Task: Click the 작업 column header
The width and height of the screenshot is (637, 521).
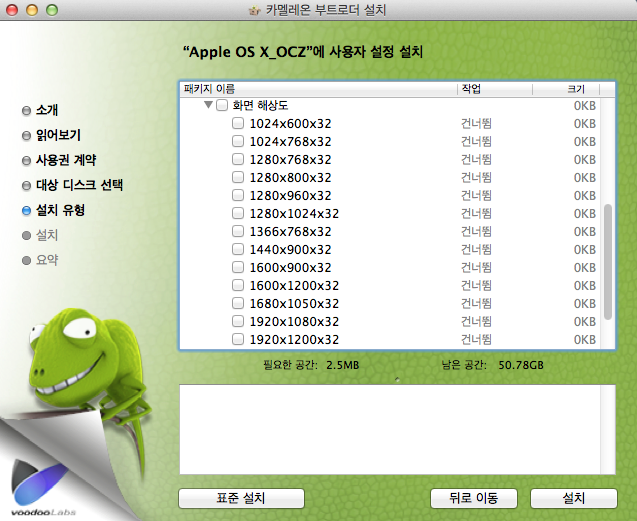Action: coord(495,89)
